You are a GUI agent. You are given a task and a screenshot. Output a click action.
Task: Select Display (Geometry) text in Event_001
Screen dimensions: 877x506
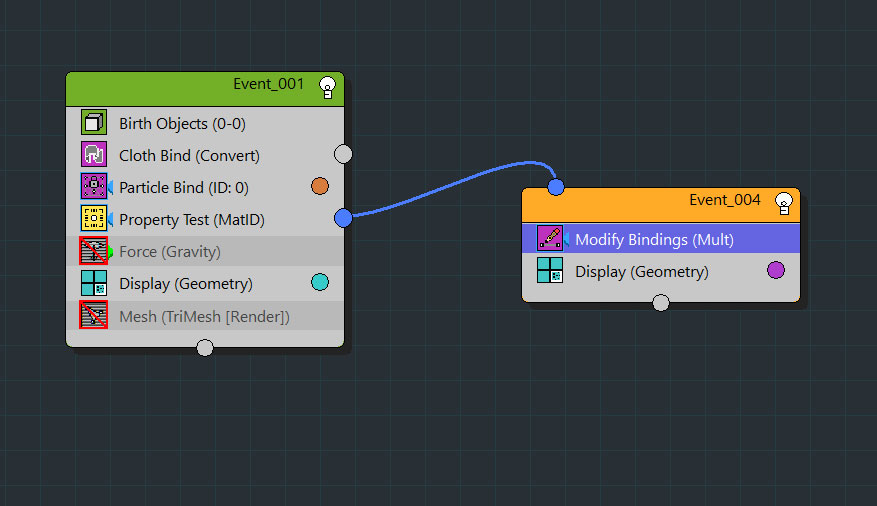click(x=186, y=284)
